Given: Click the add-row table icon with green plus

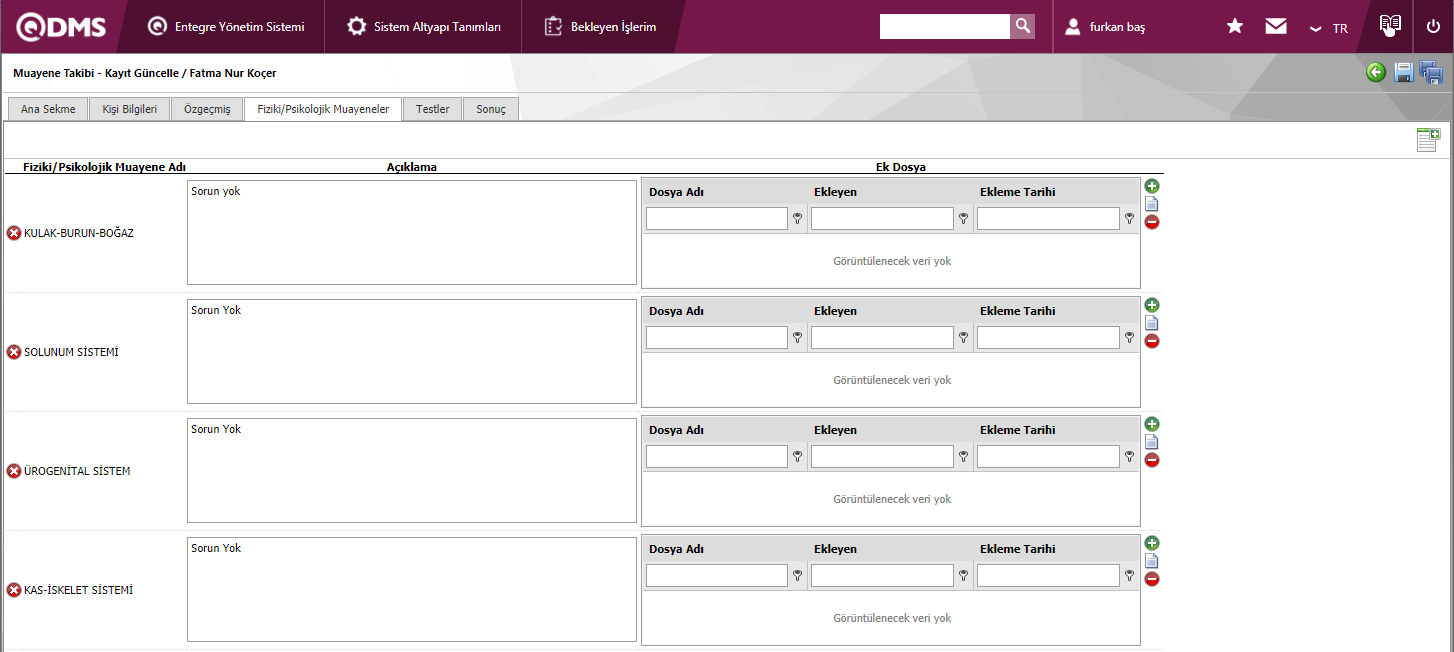Looking at the screenshot, I should (x=1427, y=140).
